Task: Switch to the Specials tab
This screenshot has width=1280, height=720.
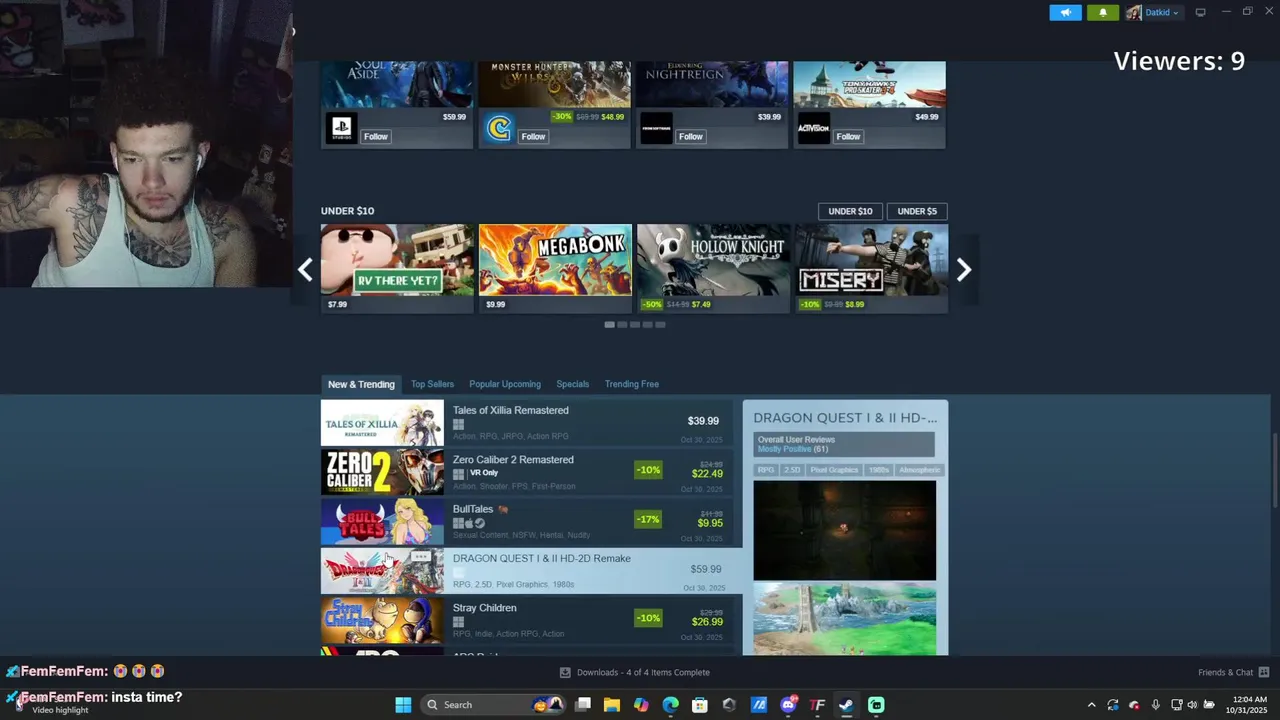Action: 572,384
